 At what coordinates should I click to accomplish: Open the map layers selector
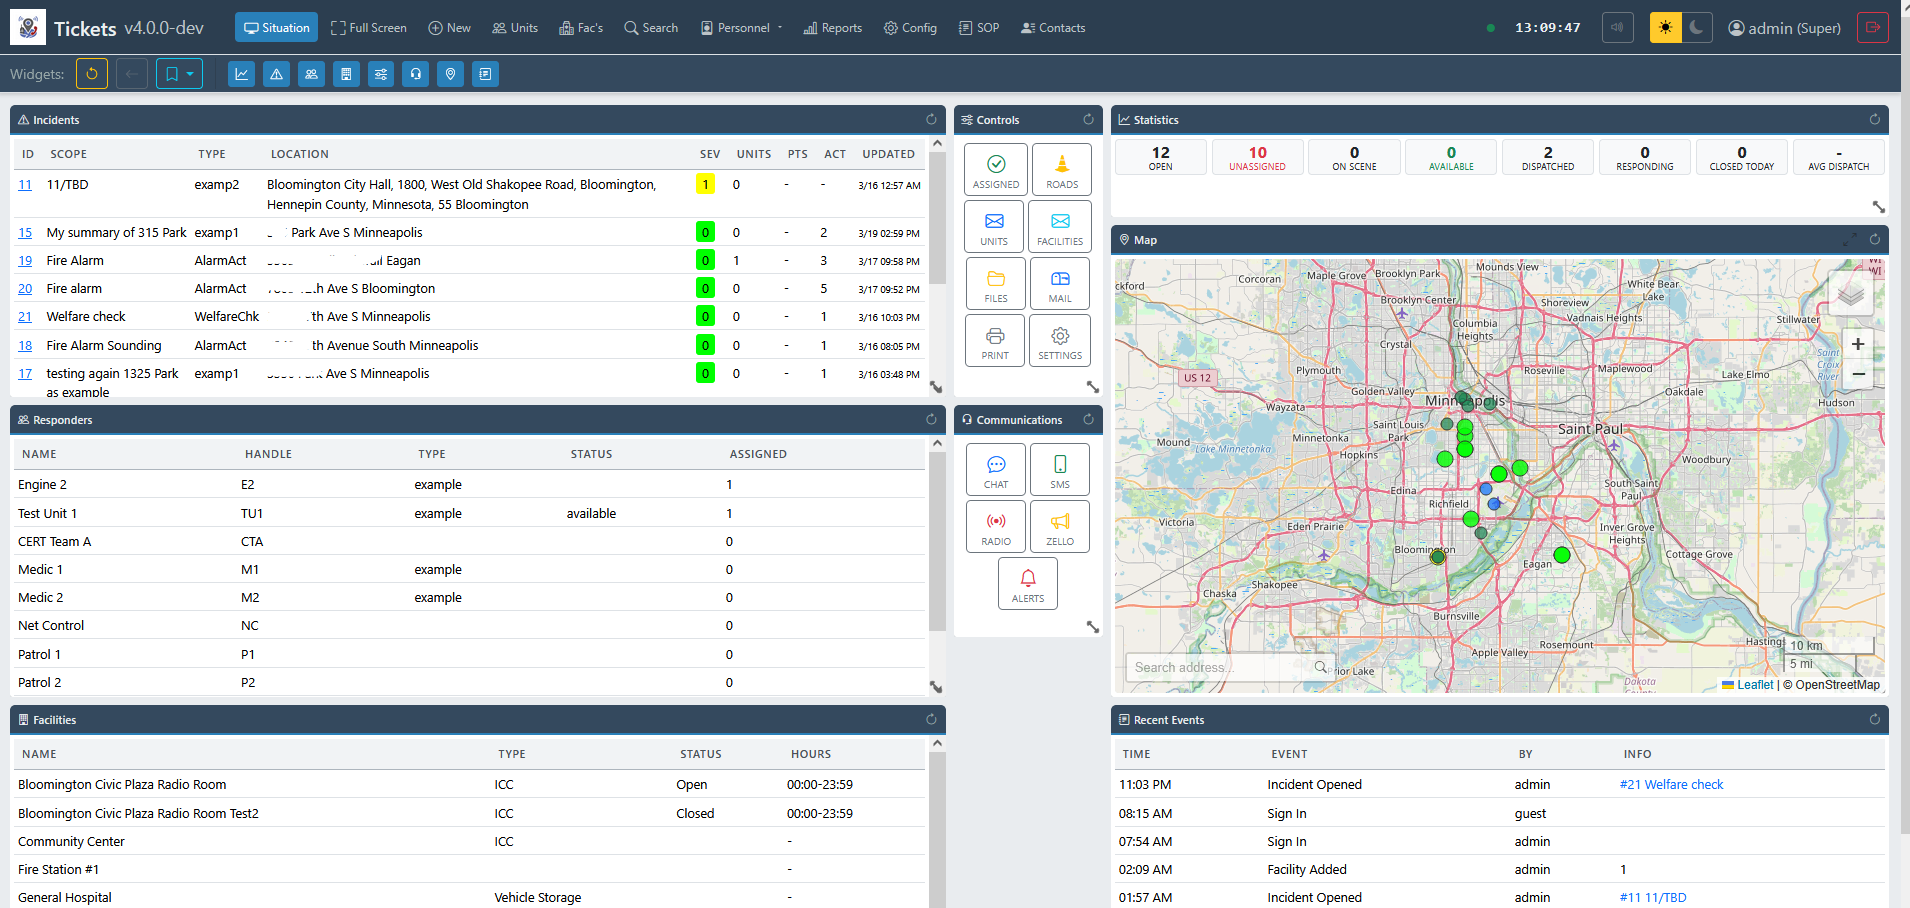1850,295
